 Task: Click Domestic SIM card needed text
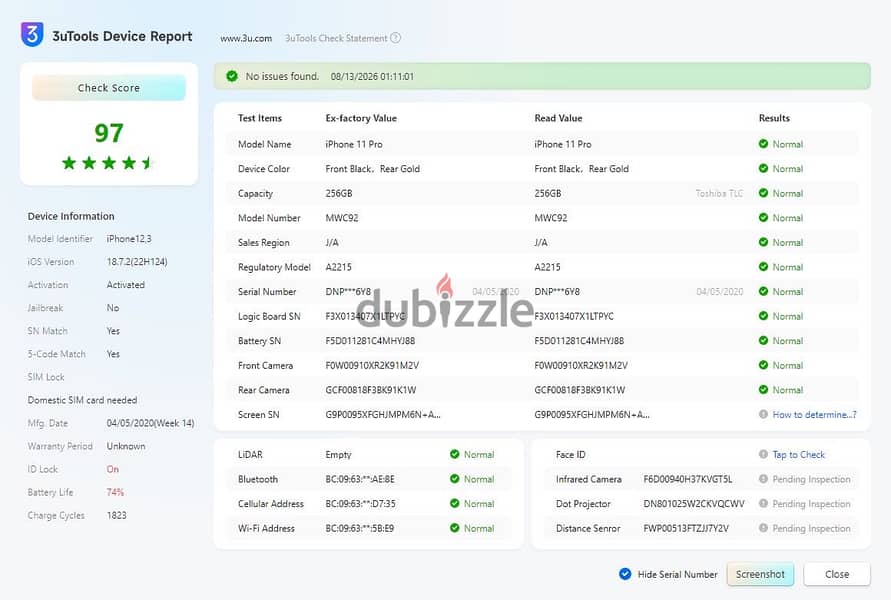[82, 400]
